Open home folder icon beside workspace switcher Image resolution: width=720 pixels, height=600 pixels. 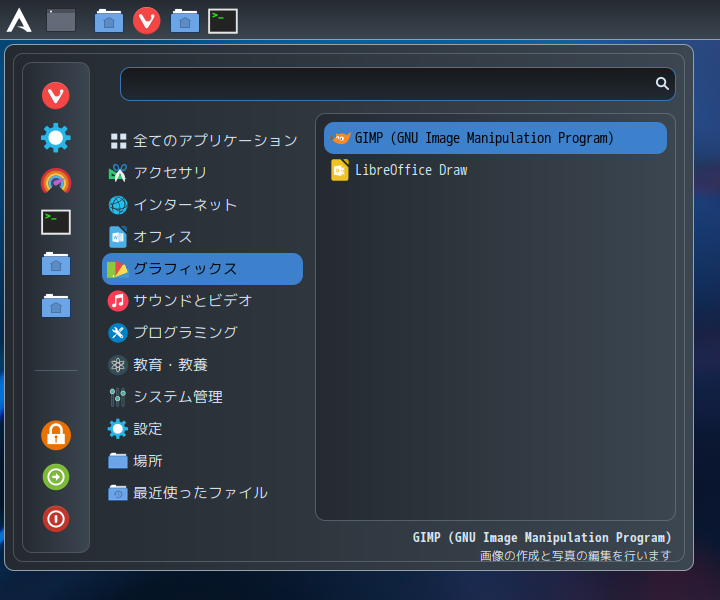pos(109,21)
